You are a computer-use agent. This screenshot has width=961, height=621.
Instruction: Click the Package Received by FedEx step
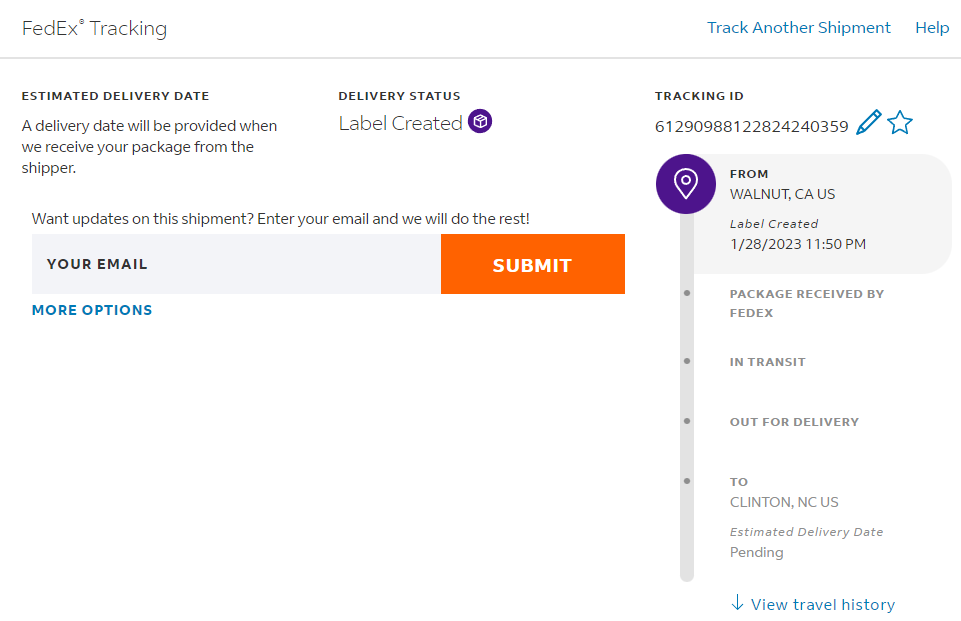pyautogui.click(x=806, y=303)
